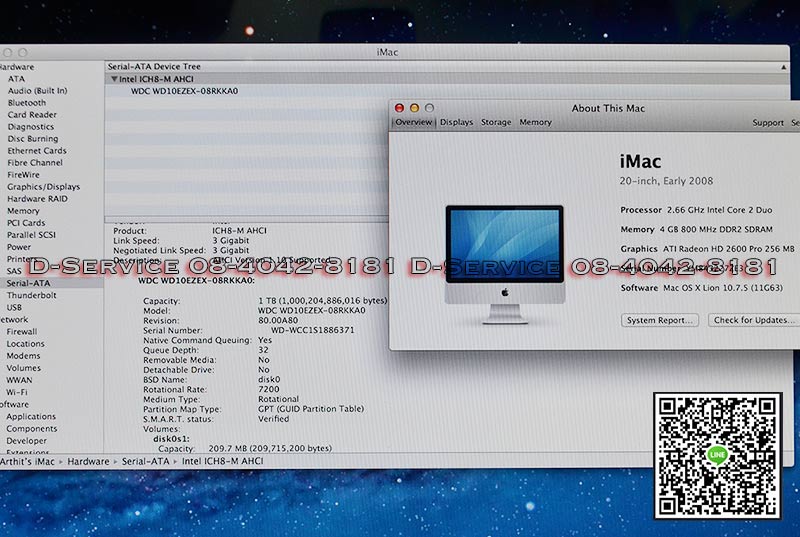Minimize the About This Mac window

pos(414,108)
